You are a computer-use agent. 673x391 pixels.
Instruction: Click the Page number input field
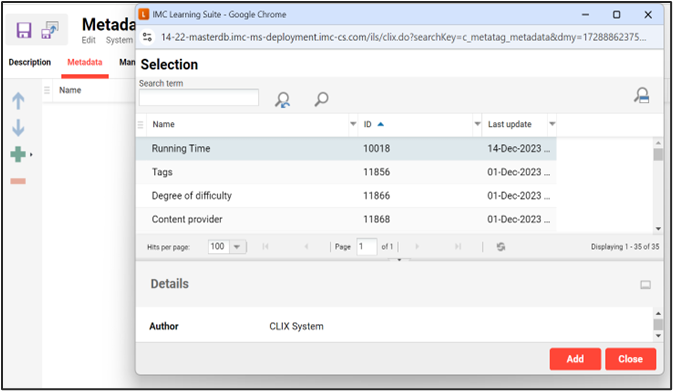pyautogui.click(x=367, y=247)
